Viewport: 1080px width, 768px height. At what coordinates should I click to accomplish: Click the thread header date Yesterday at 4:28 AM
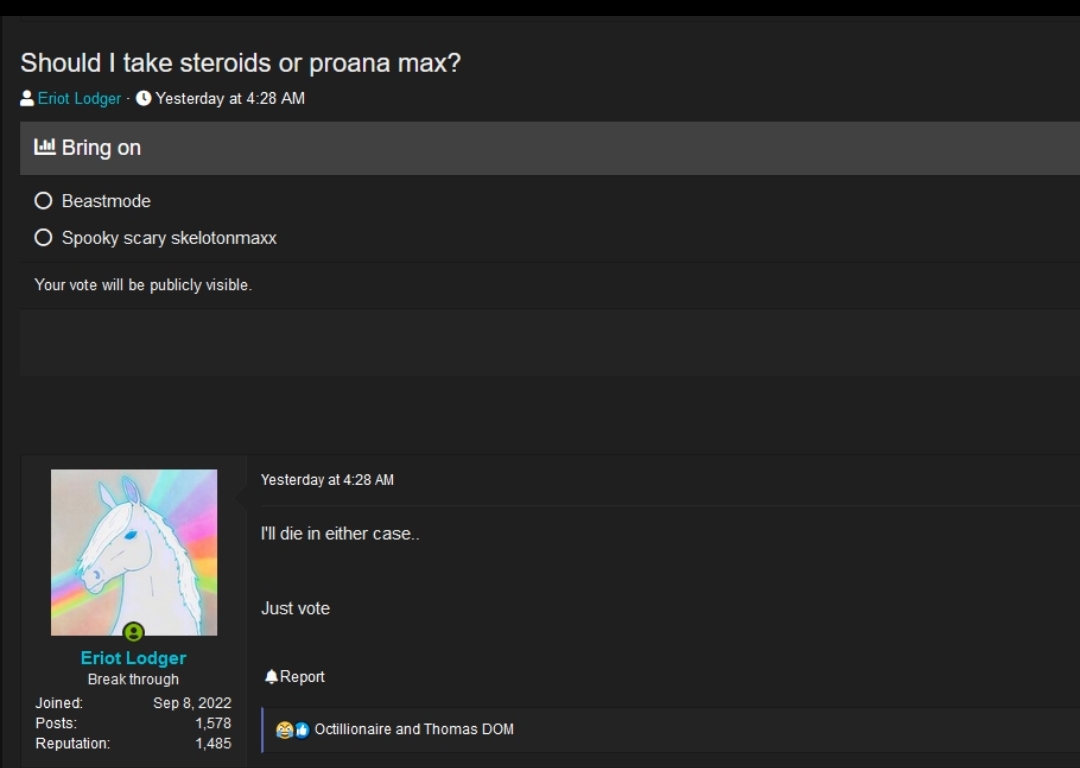point(230,98)
